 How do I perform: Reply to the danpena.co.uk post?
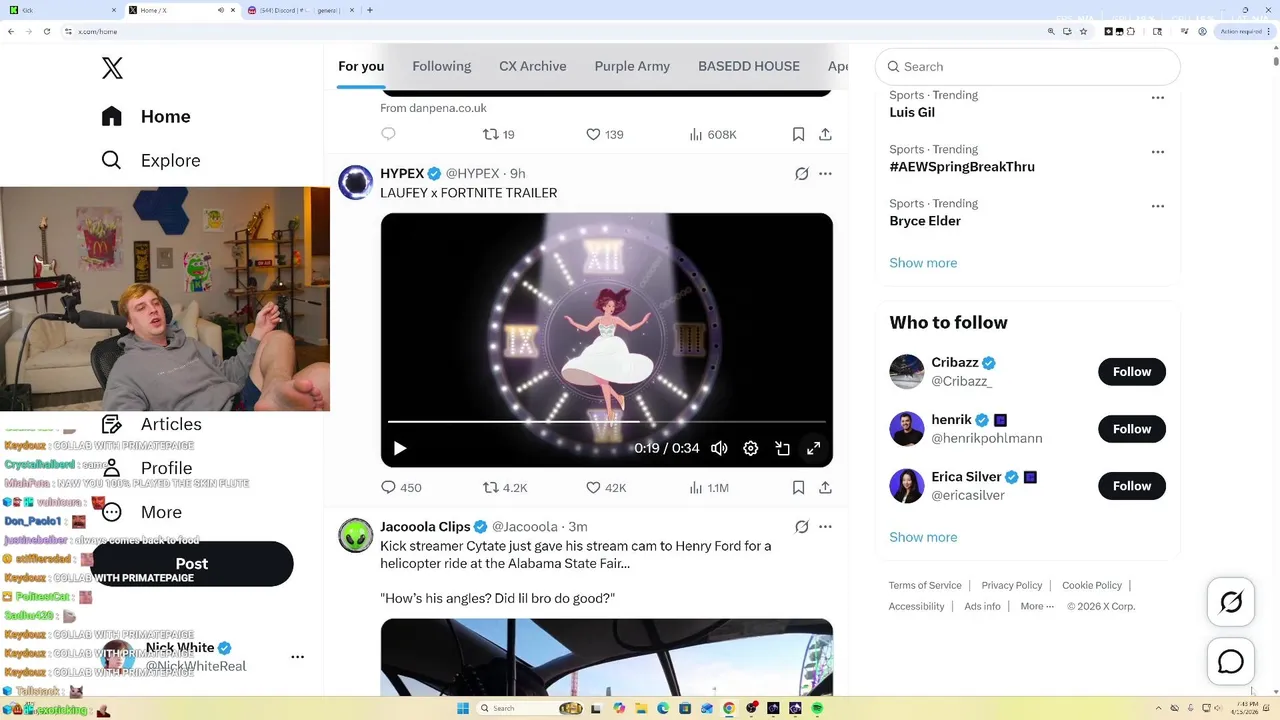pyautogui.click(x=389, y=134)
